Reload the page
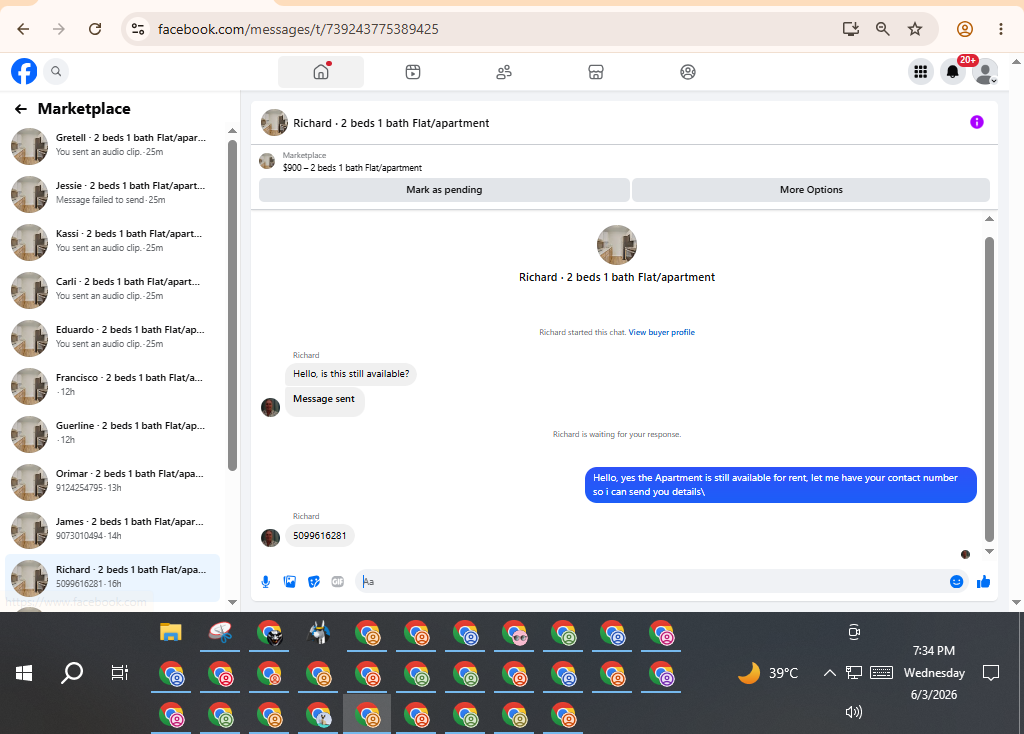The image size is (1024, 734). point(95,29)
